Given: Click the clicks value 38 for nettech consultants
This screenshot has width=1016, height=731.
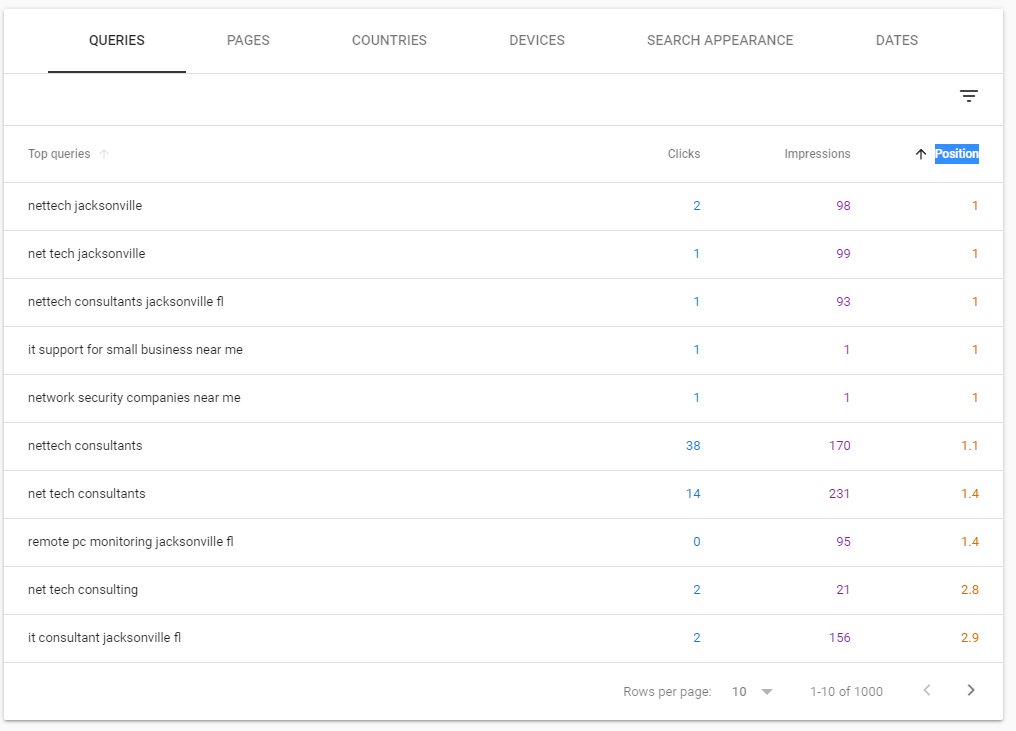Looking at the screenshot, I should (693, 445).
